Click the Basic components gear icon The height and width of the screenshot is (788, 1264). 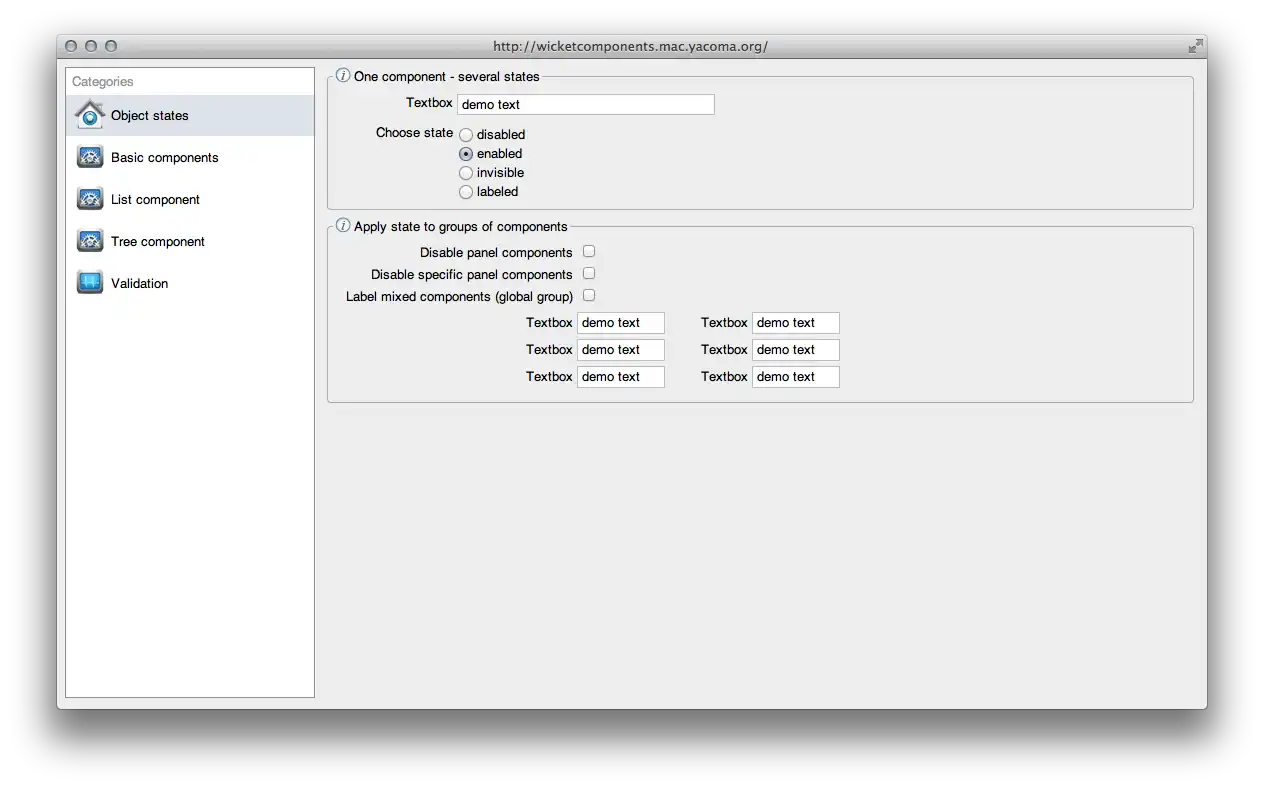coord(90,157)
